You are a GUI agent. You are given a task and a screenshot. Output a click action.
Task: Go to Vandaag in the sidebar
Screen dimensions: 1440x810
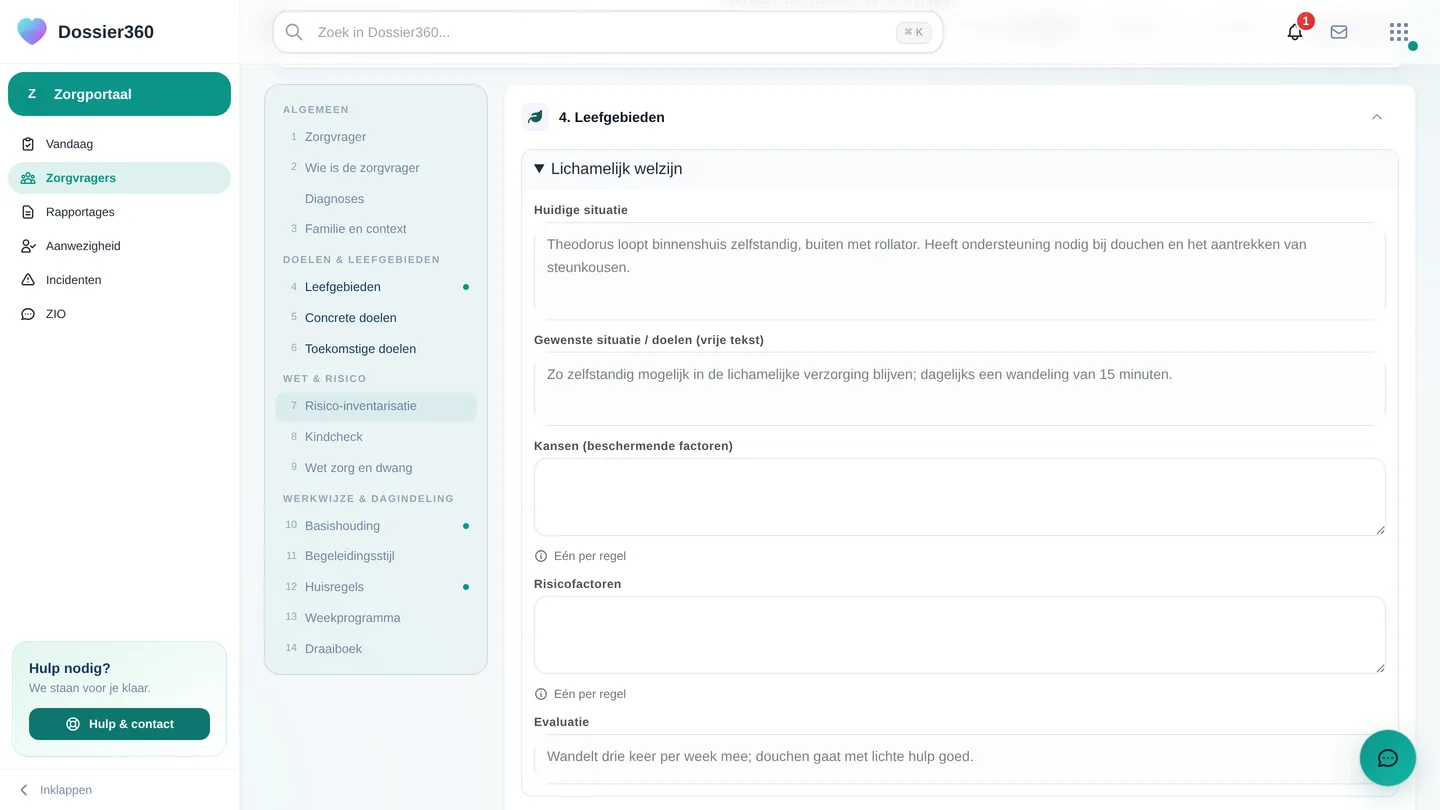(x=119, y=144)
